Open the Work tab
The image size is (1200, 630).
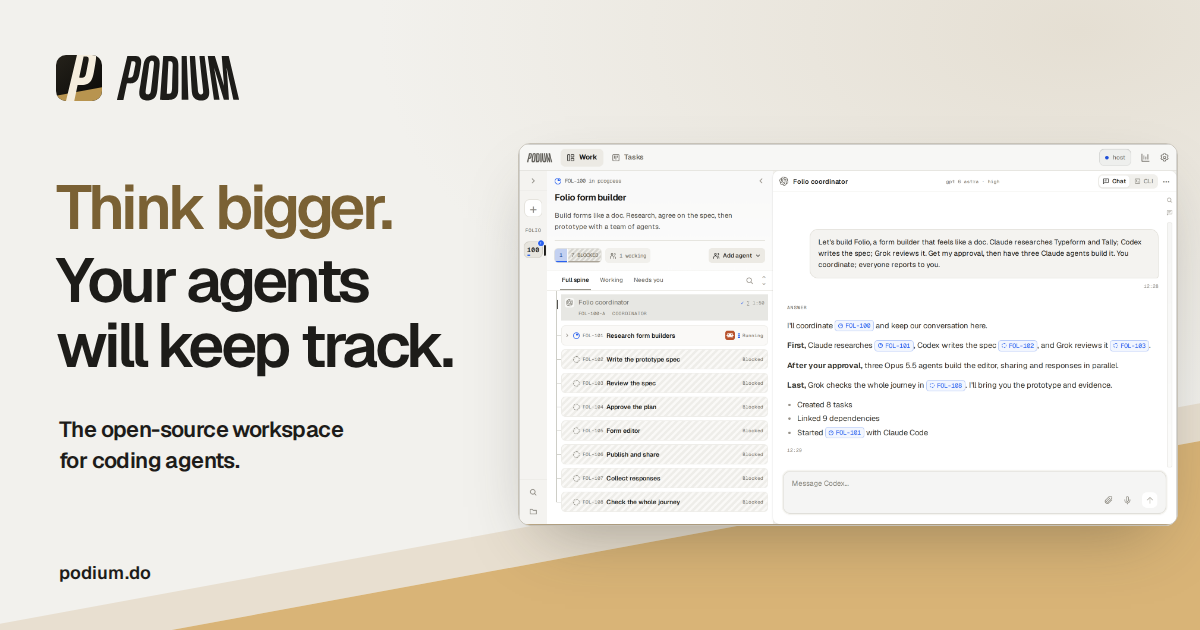pos(582,157)
